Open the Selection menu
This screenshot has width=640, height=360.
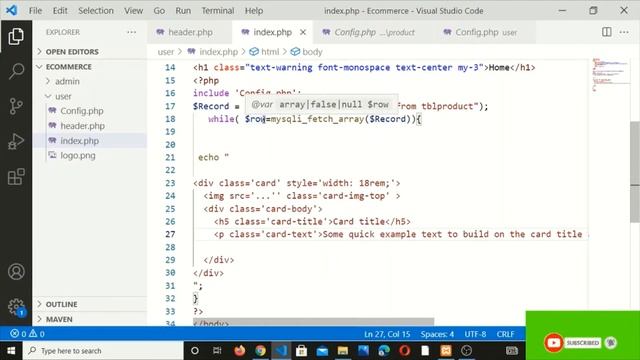[x=96, y=11]
